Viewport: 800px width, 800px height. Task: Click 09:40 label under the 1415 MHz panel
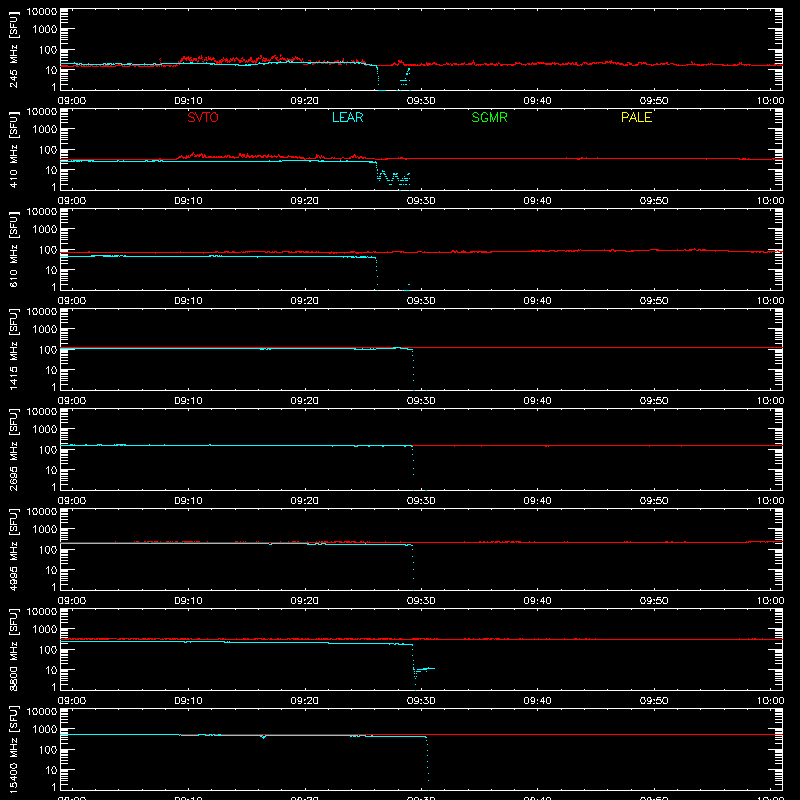(x=537, y=401)
